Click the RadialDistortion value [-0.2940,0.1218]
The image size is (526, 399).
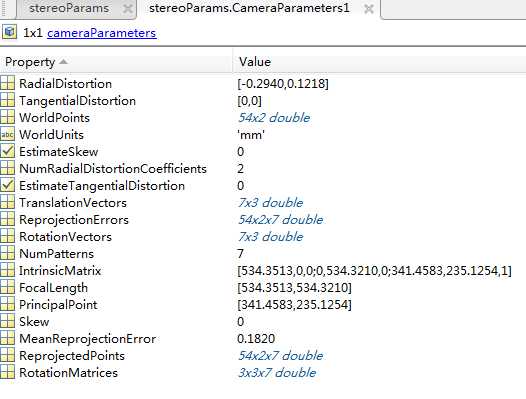click(x=283, y=84)
